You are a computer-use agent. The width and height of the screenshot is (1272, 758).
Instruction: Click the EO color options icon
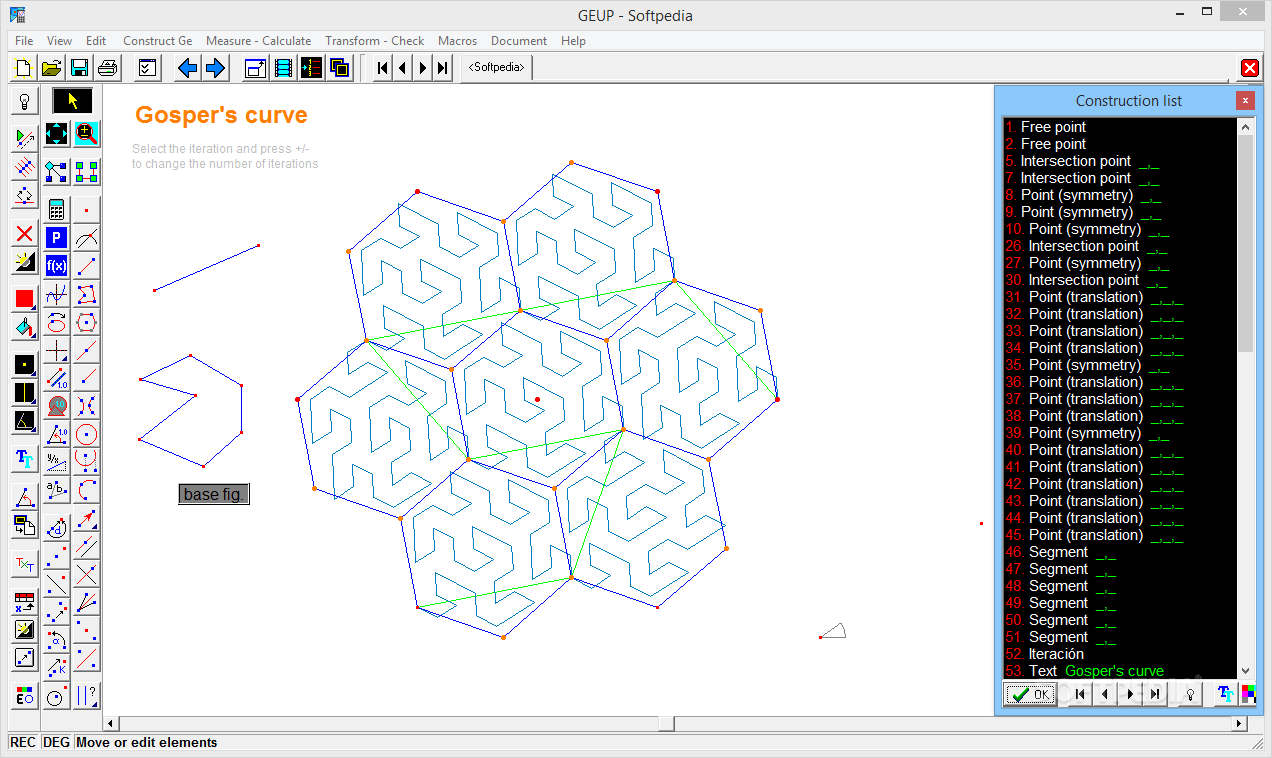pos(25,696)
